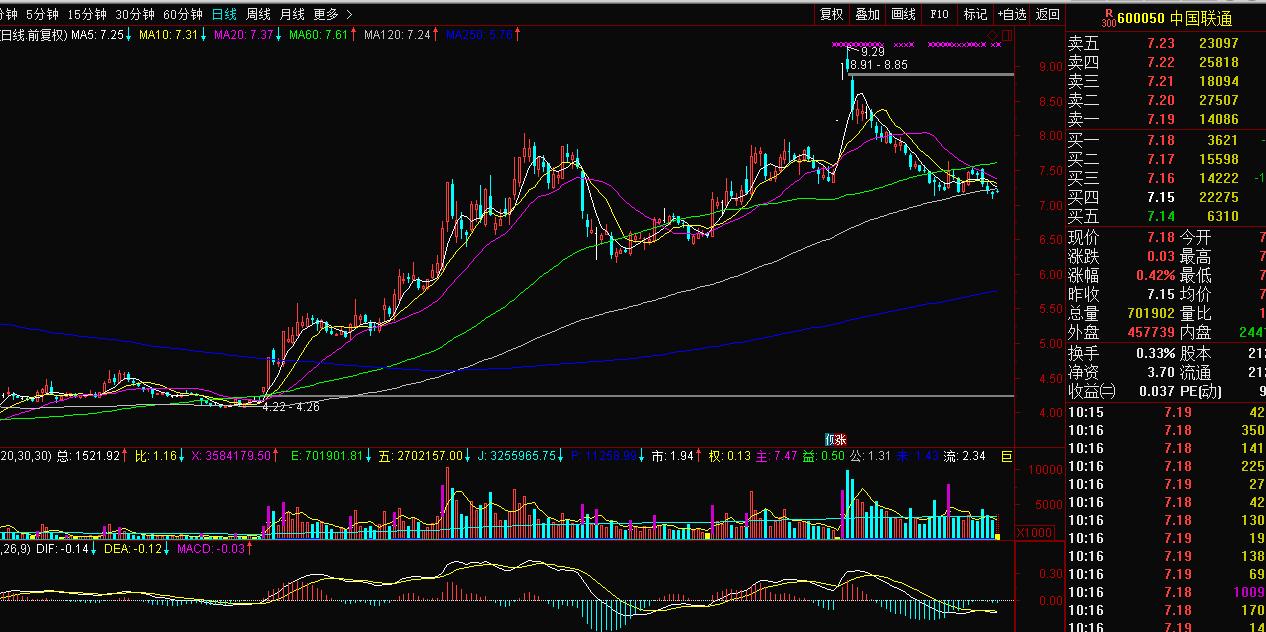Select the MA250 blue indicator label

coord(479,35)
